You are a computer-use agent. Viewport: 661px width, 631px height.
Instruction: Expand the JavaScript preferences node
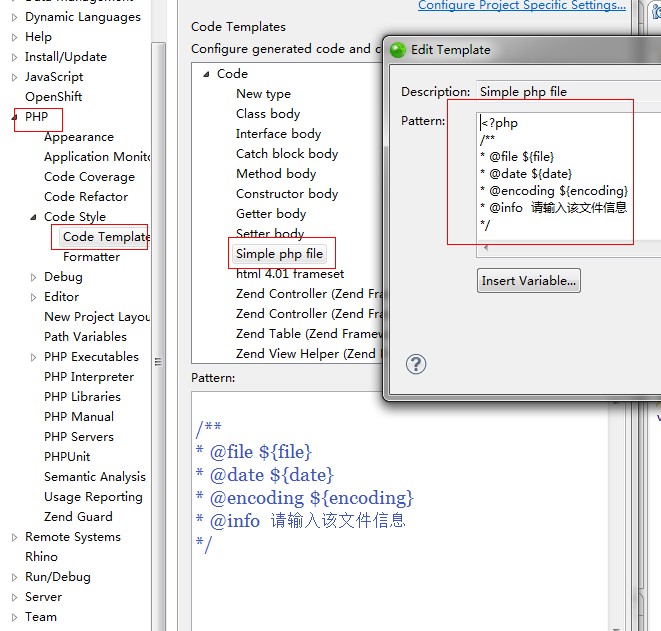pyautogui.click(x=14, y=77)
